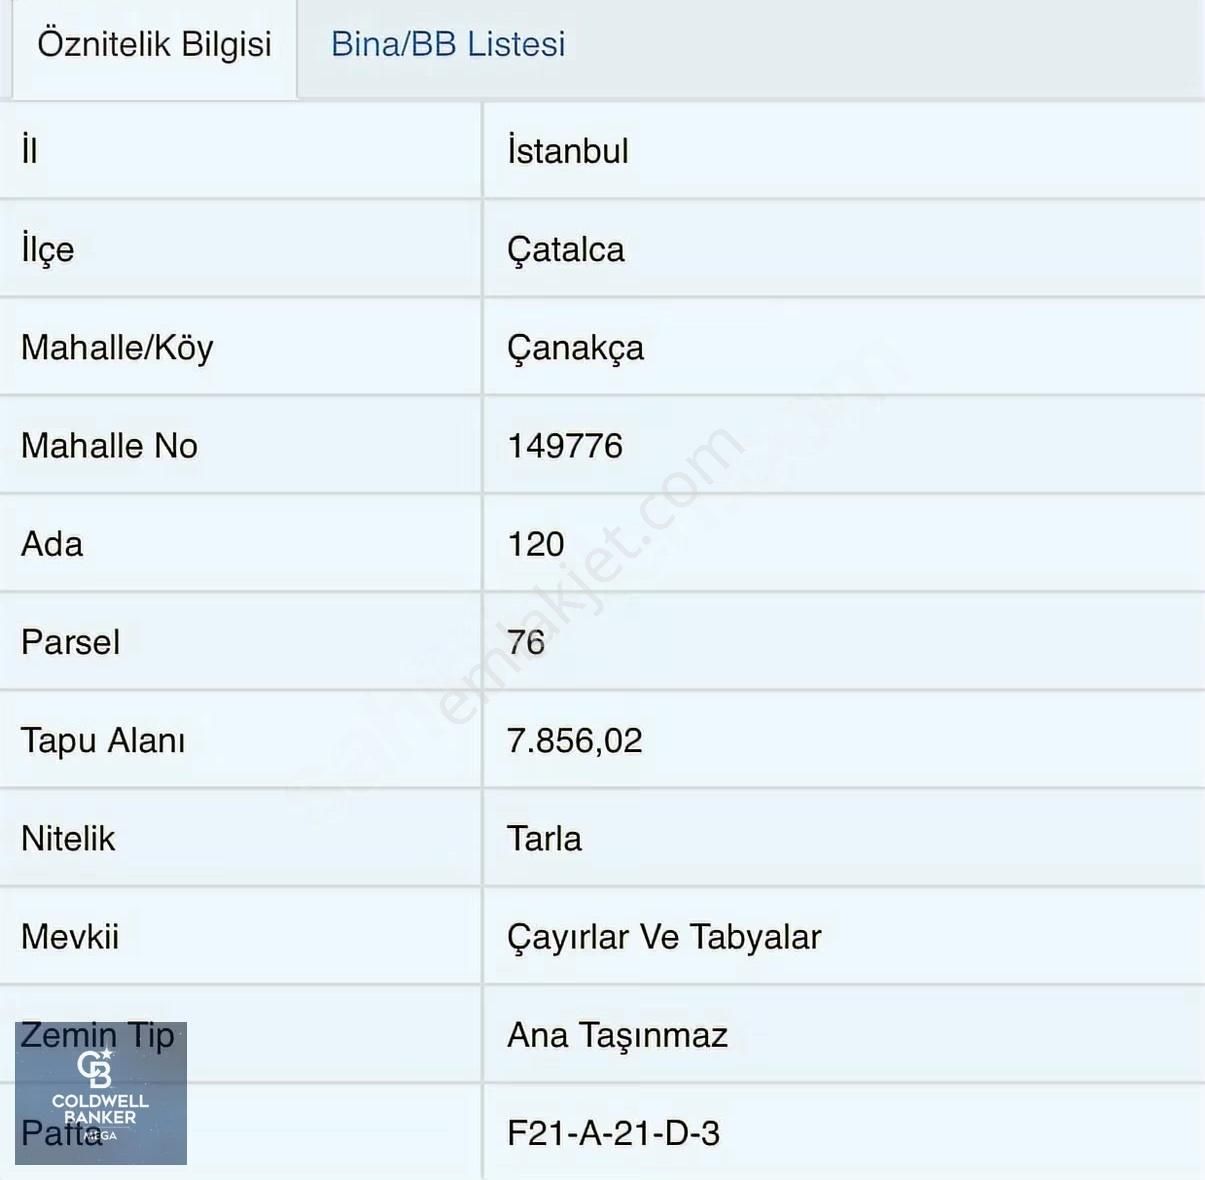
Task: Select the area value 7.856,02
Action: coord(573,741)
